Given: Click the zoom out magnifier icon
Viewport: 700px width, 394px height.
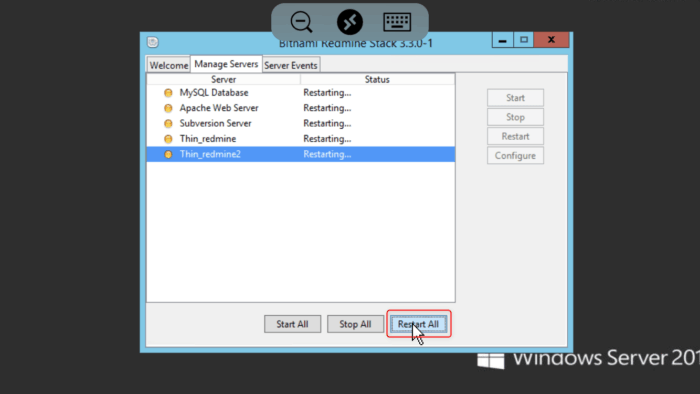Looking at the screenshot, I should (x=301, y=22).
